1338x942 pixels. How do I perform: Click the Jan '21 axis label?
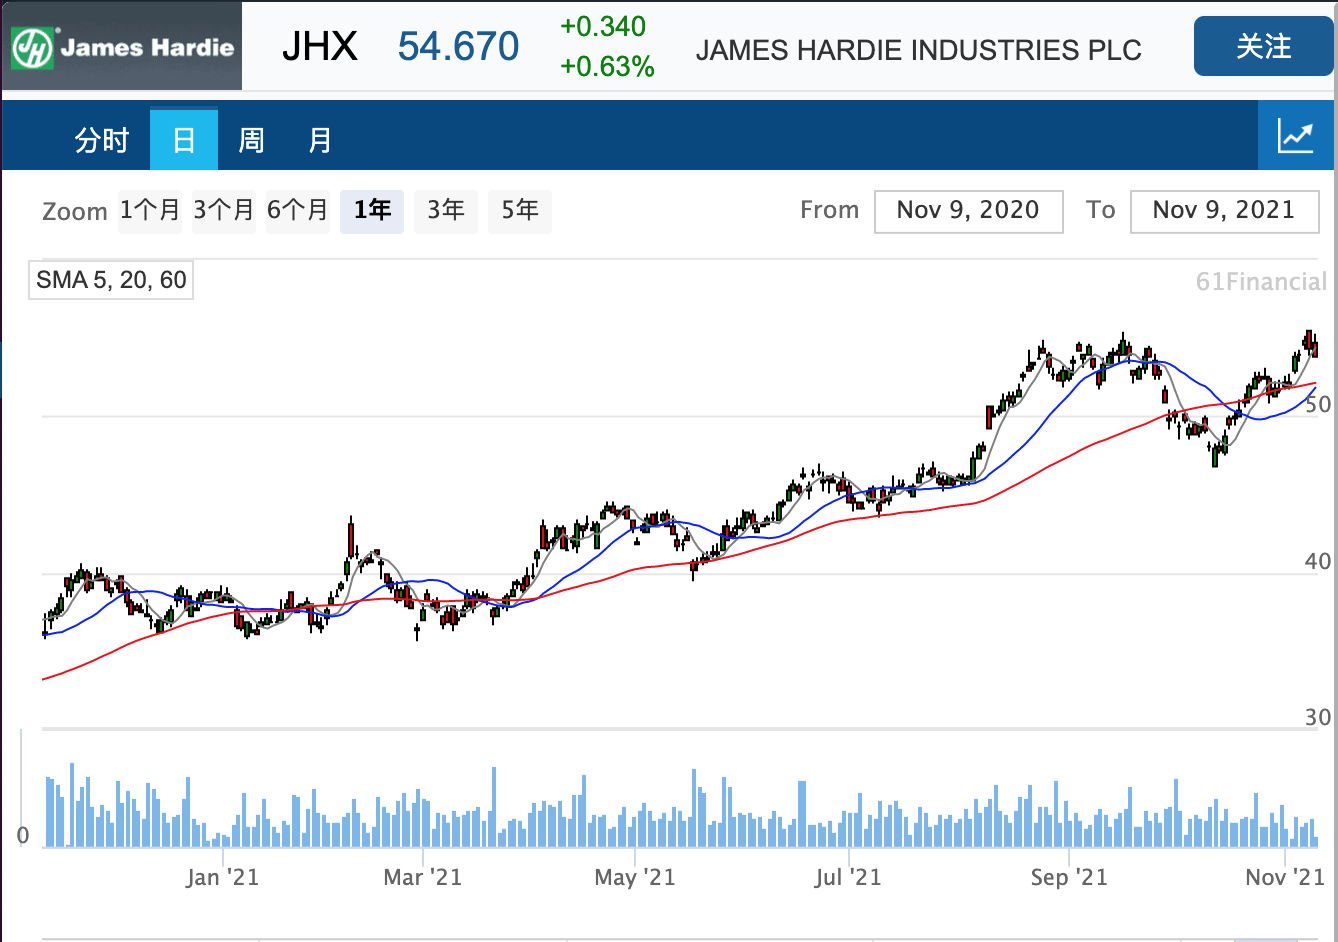tap(222, 878)
